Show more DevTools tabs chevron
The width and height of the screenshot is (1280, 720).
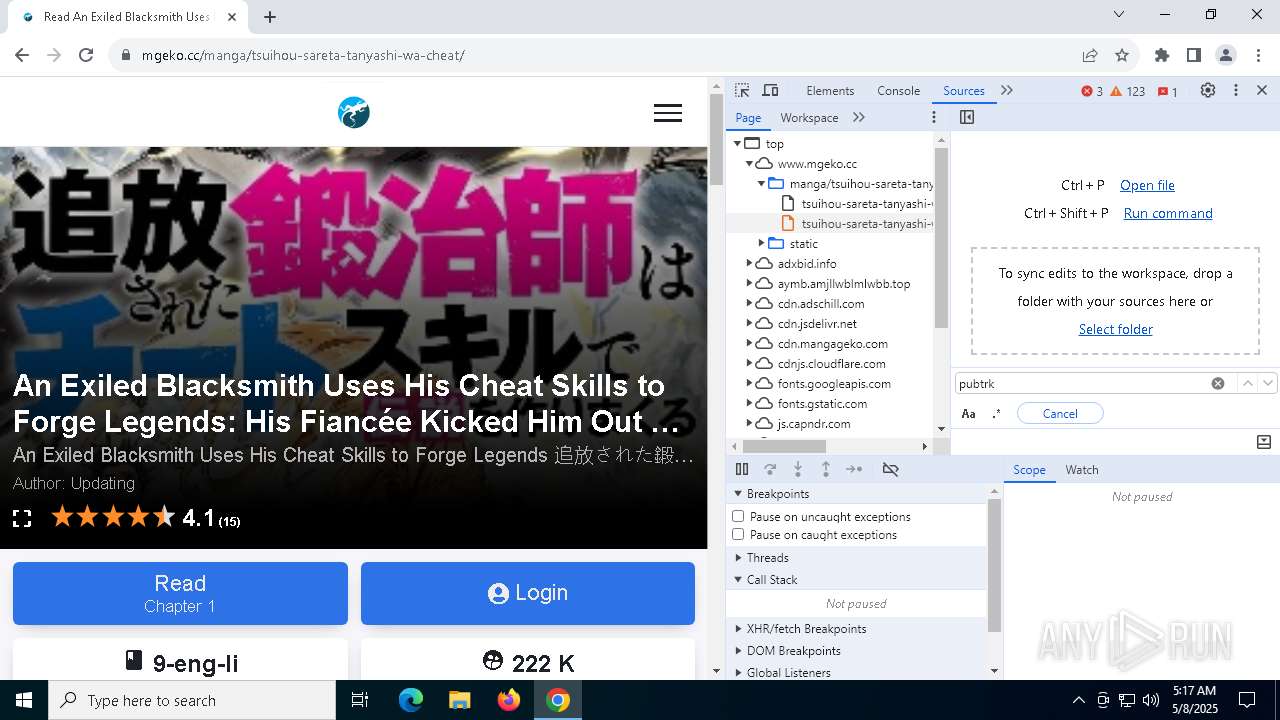pos(1007,90)
